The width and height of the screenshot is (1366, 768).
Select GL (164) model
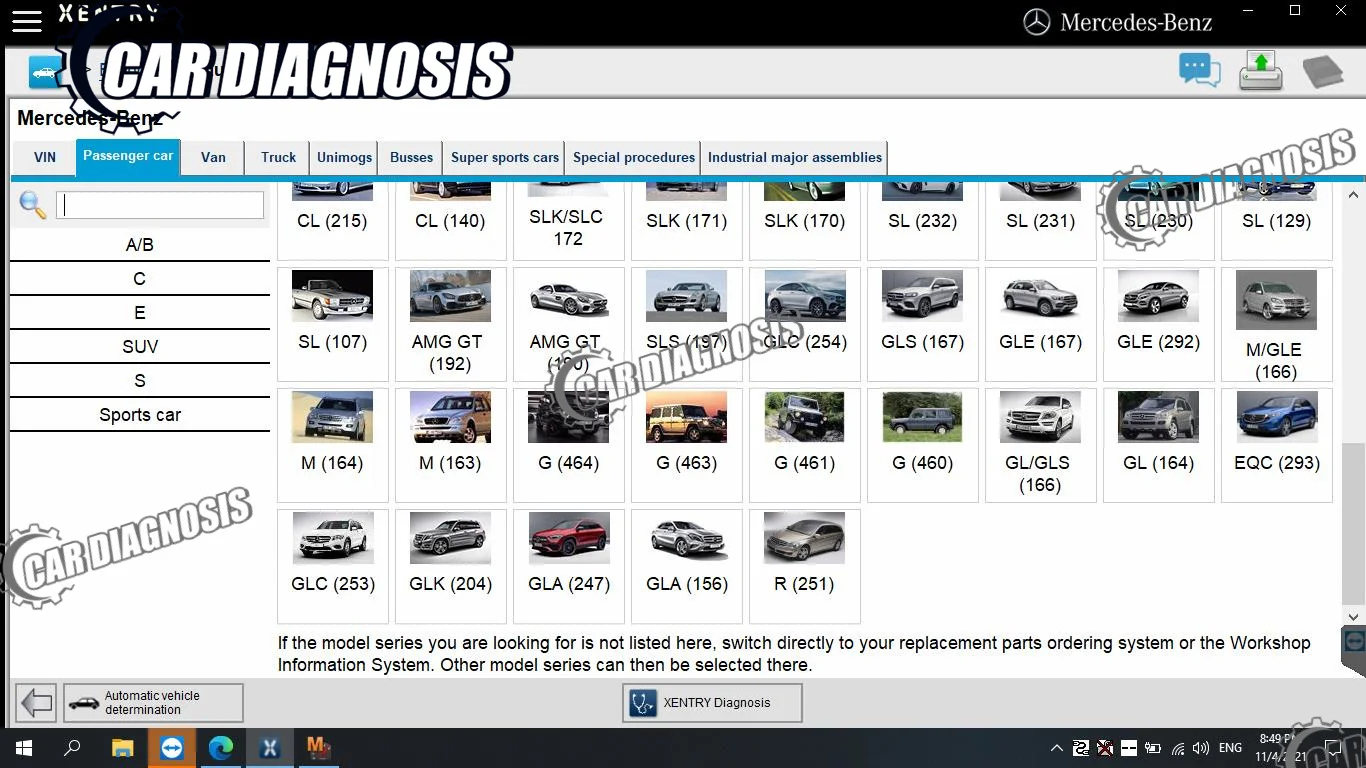[1159, 445]
